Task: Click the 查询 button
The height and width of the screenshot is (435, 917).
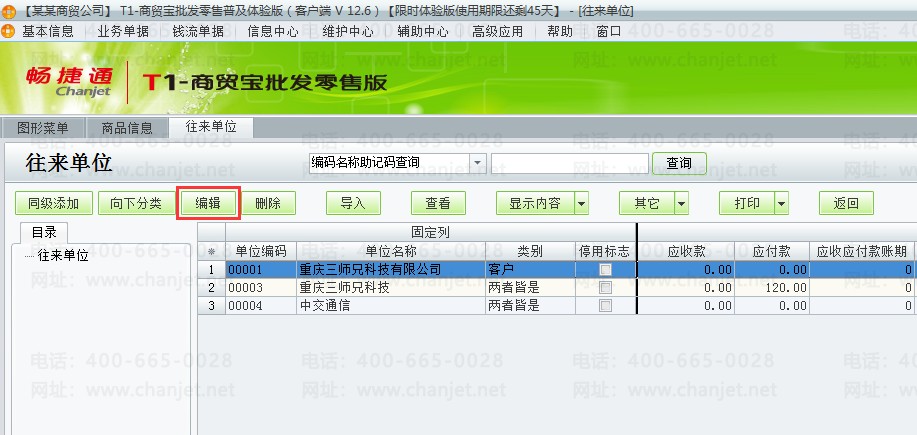Action: tap(679, 163)
